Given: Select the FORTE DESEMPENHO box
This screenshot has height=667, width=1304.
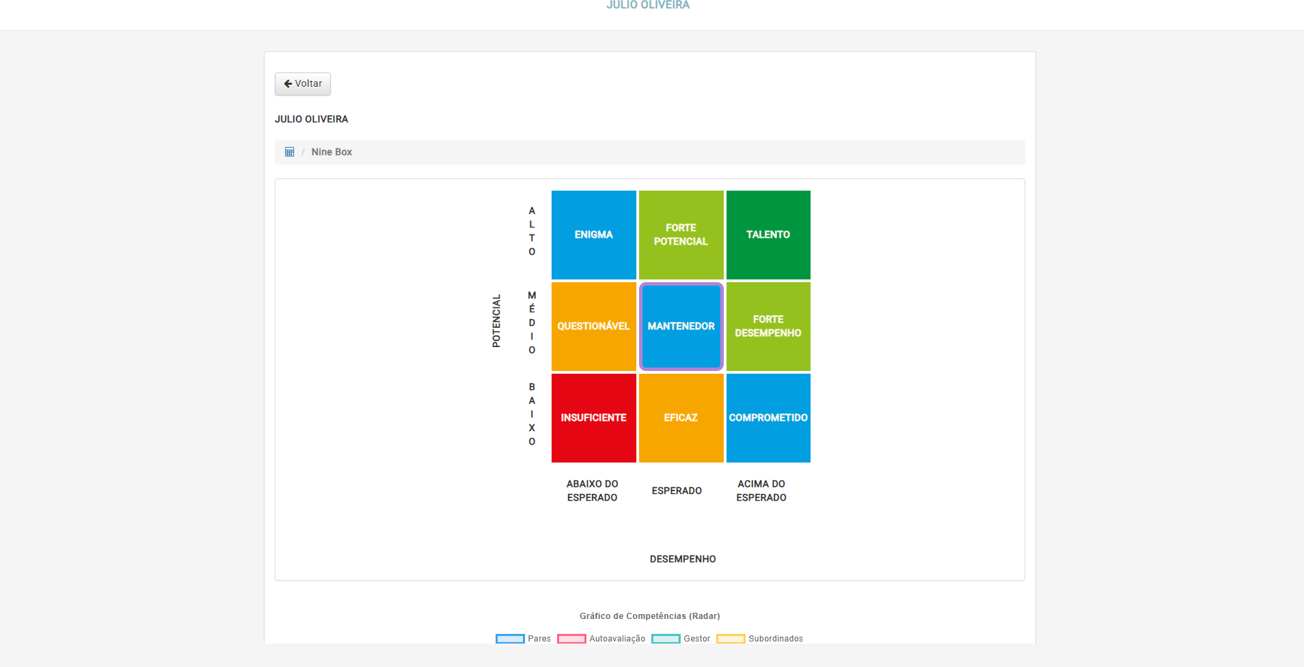Looking at the screenshot, I should click(x=768, y=326).
